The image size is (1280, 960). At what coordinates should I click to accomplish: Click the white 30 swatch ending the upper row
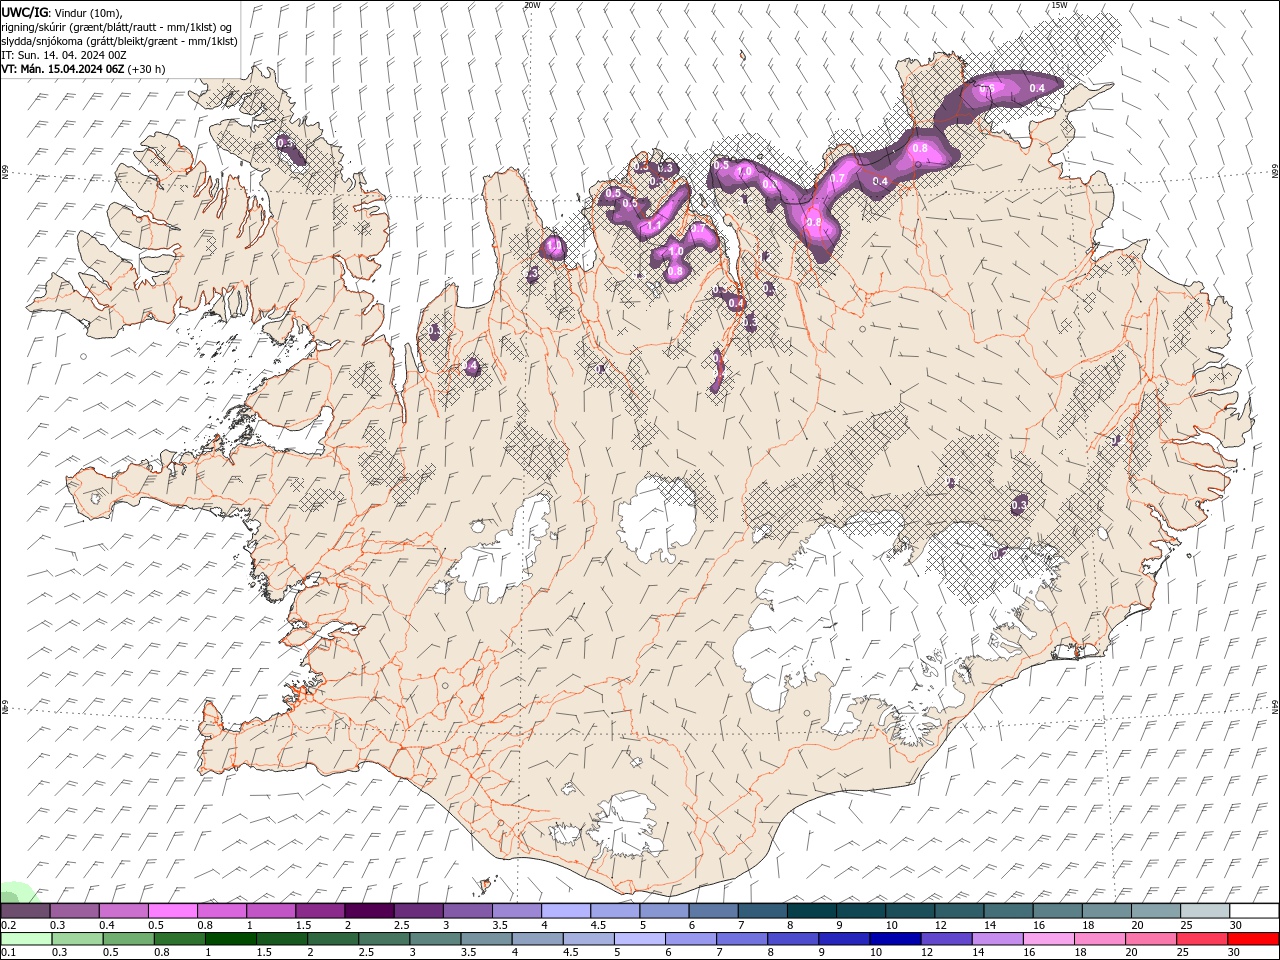[x=1254, y=911]
